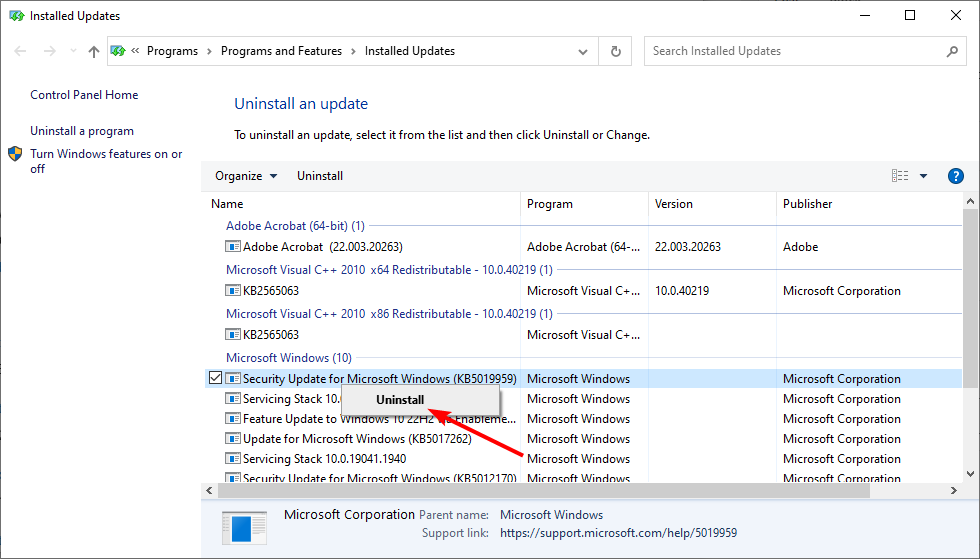Open the Recent locations dropdown arrow
The image size is (980, 559).
[73, 51]
